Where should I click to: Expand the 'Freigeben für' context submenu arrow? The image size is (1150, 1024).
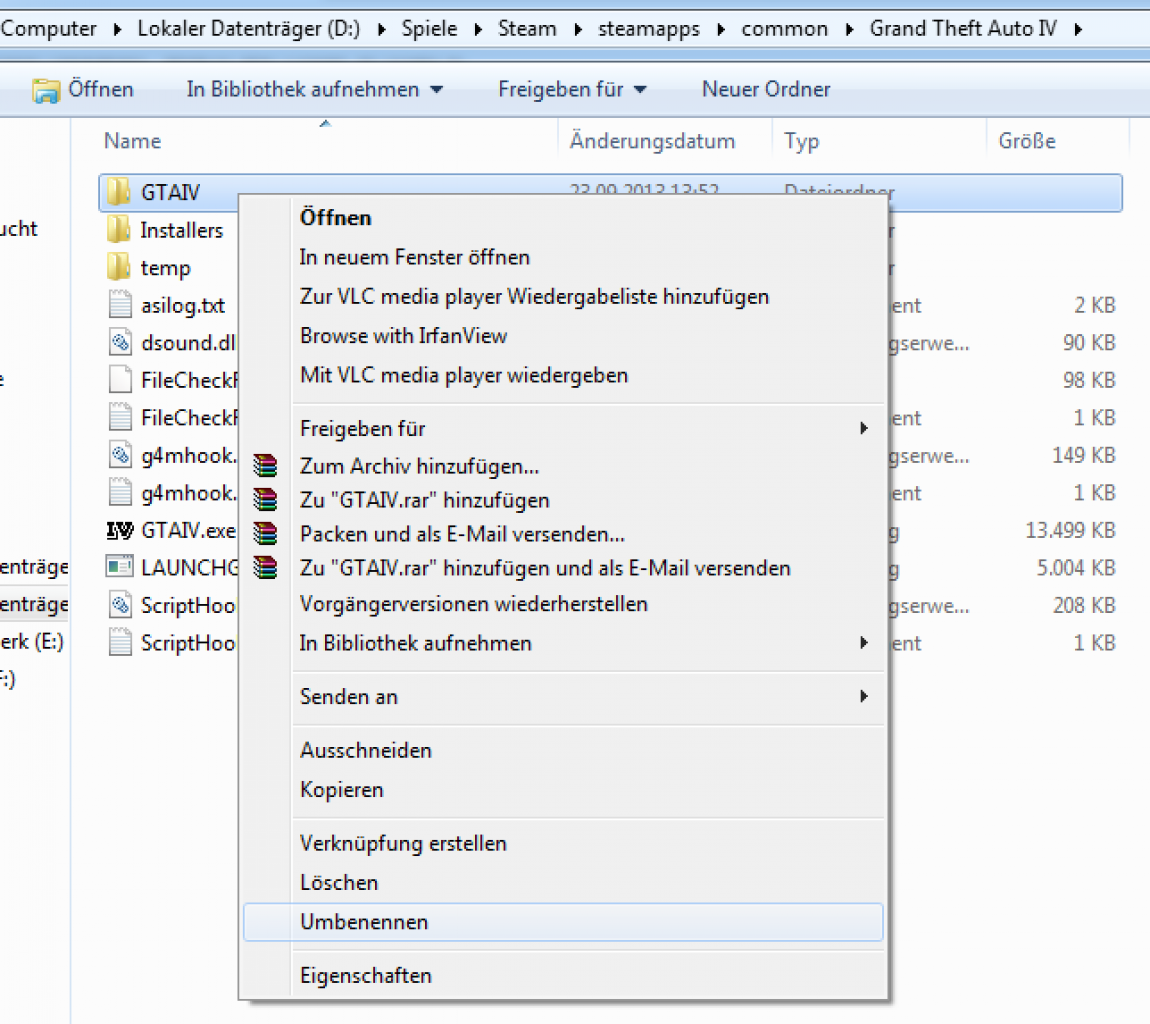[x=864, y=428]
